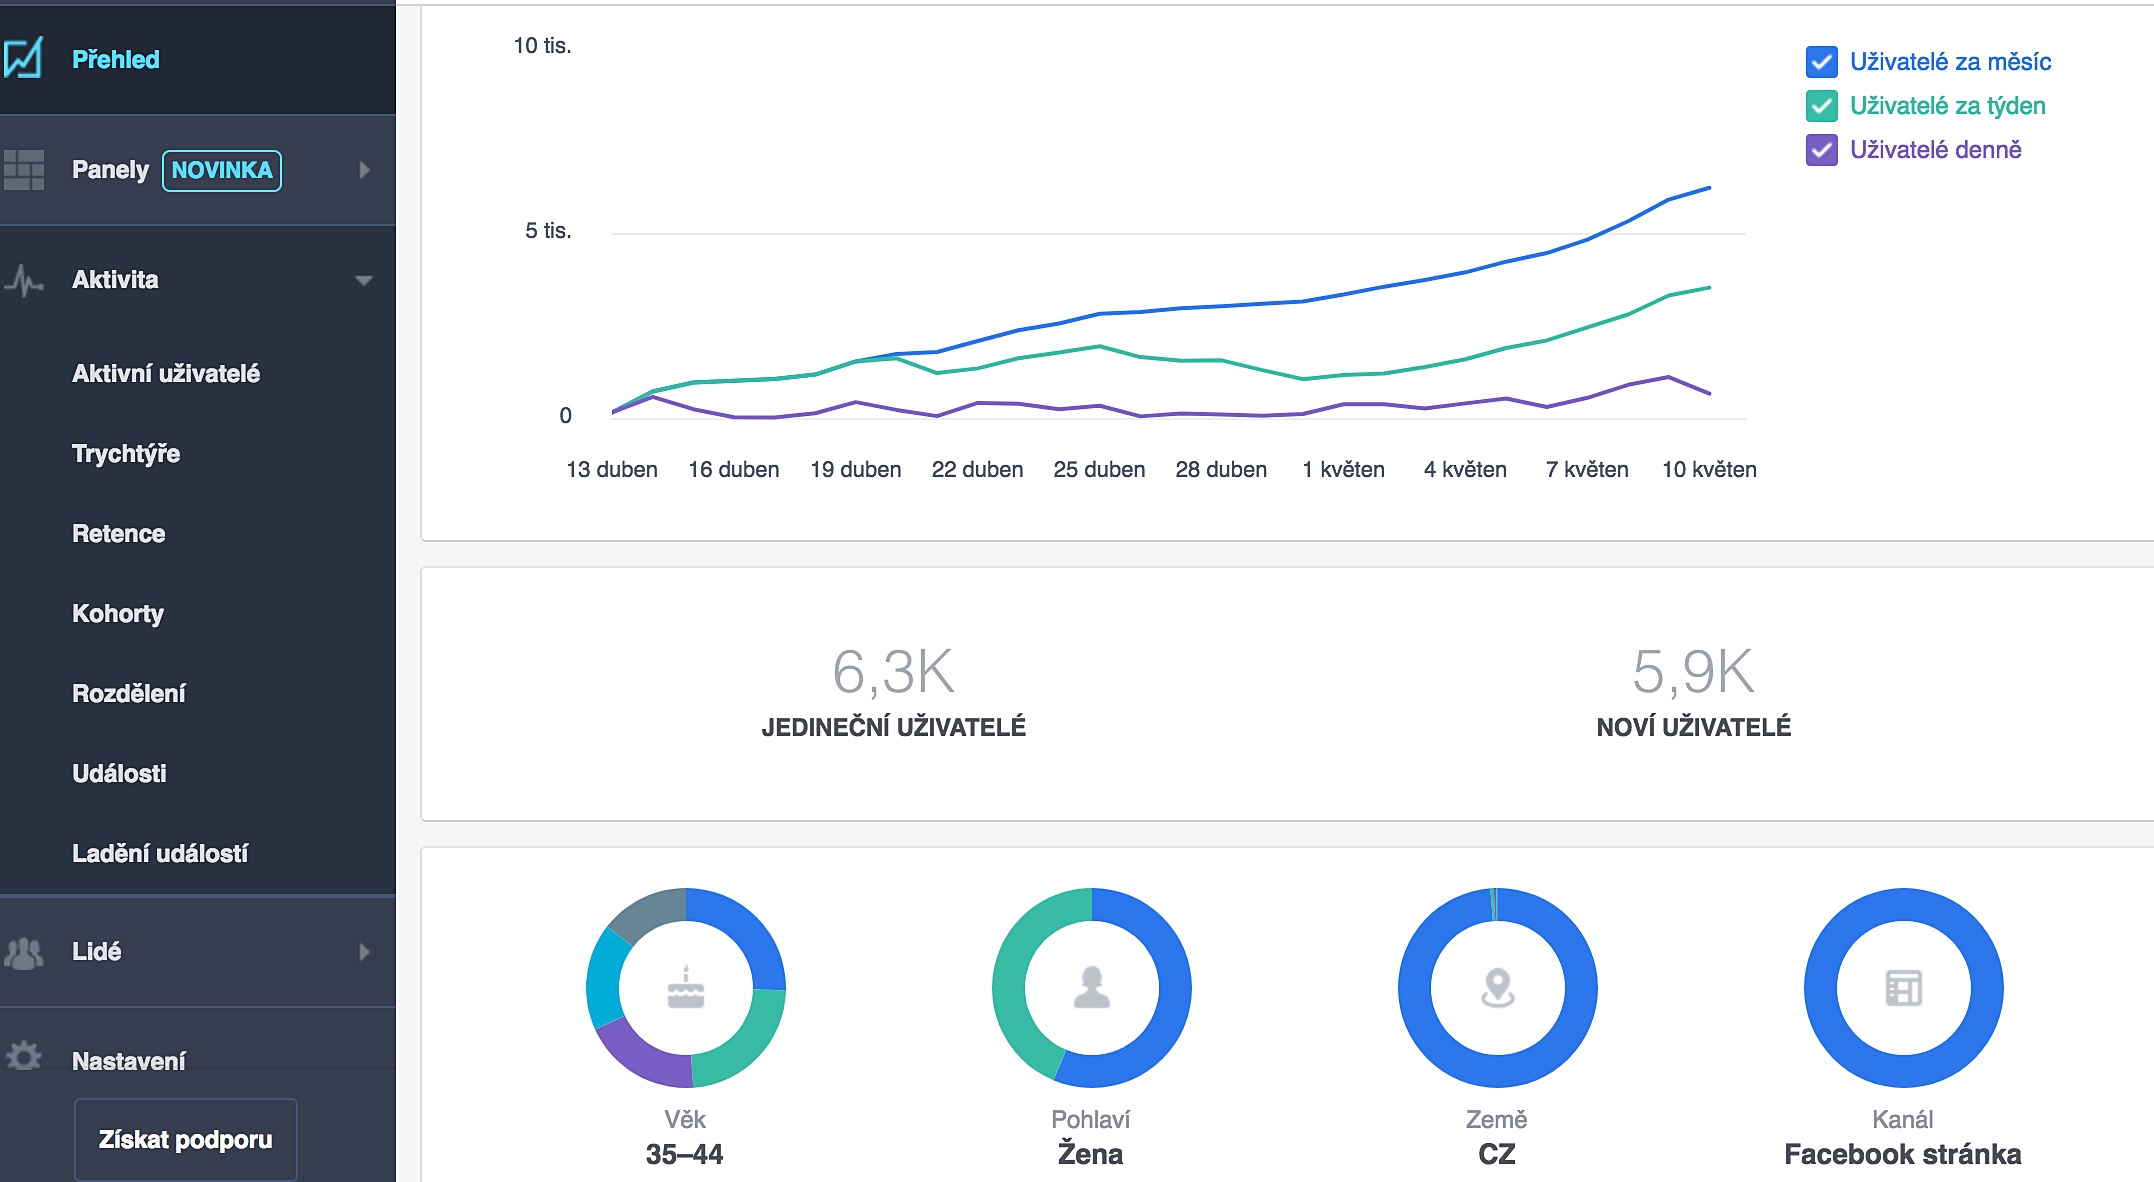Click the Přehled chart icon
Viewport: 2154px width, 1182px height.
pos(23,58)
